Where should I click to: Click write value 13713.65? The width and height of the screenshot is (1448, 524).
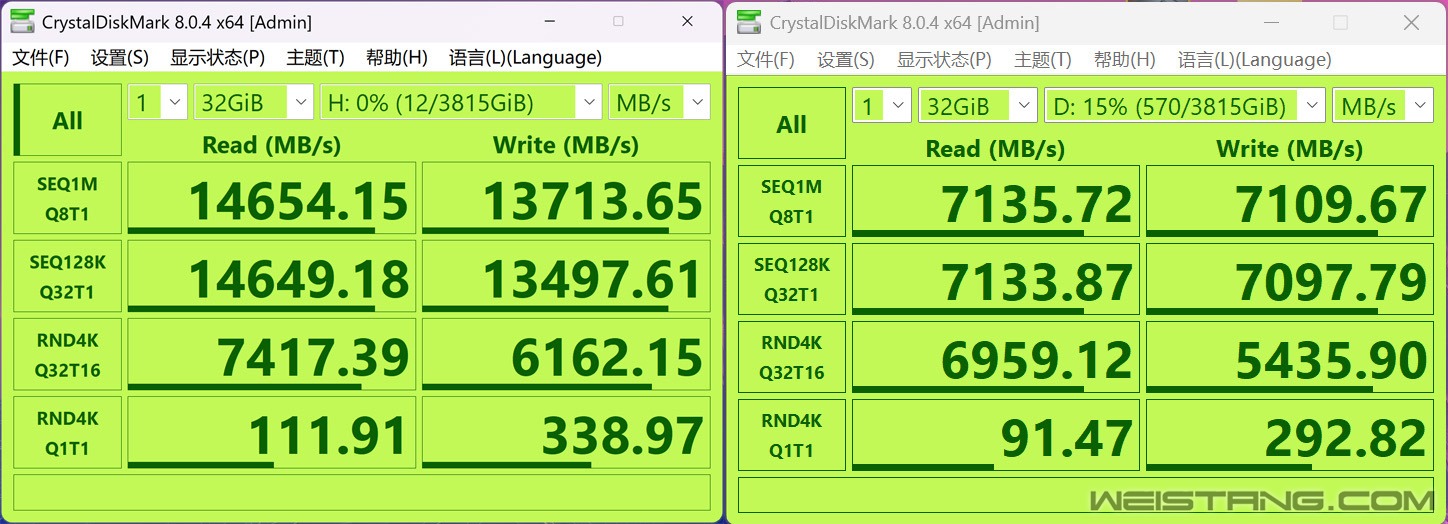(x=566, y=199)
